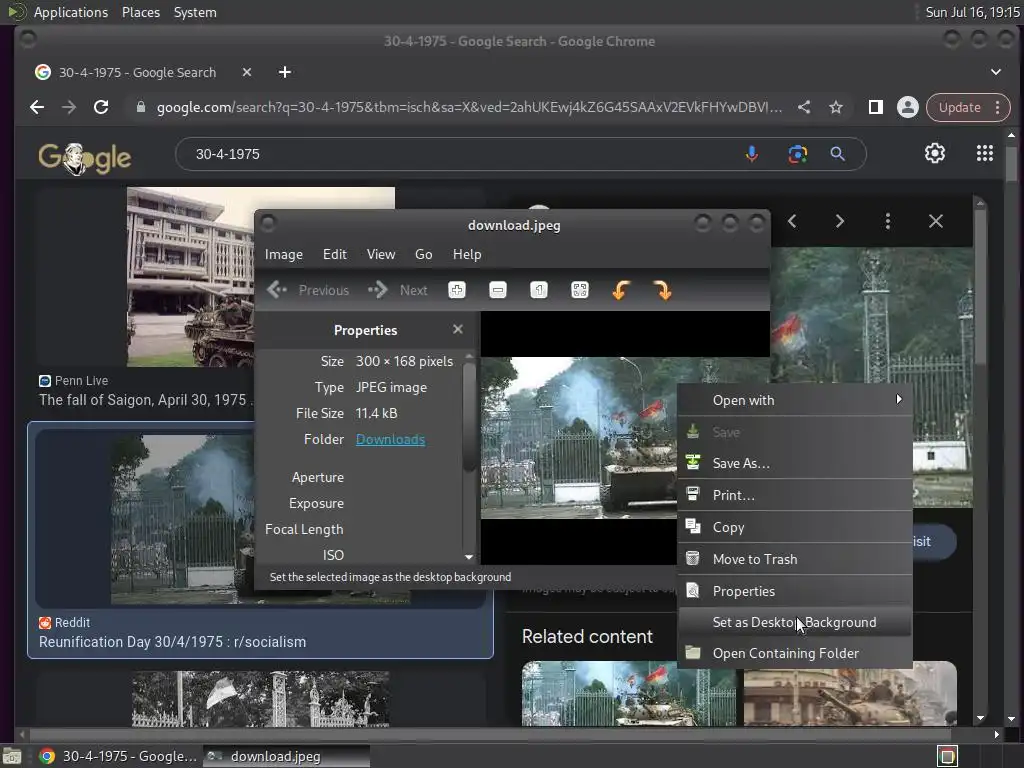Screen dimensions: 1024x768
Task: Choose Save As from context menu
Action: (741, 463)
